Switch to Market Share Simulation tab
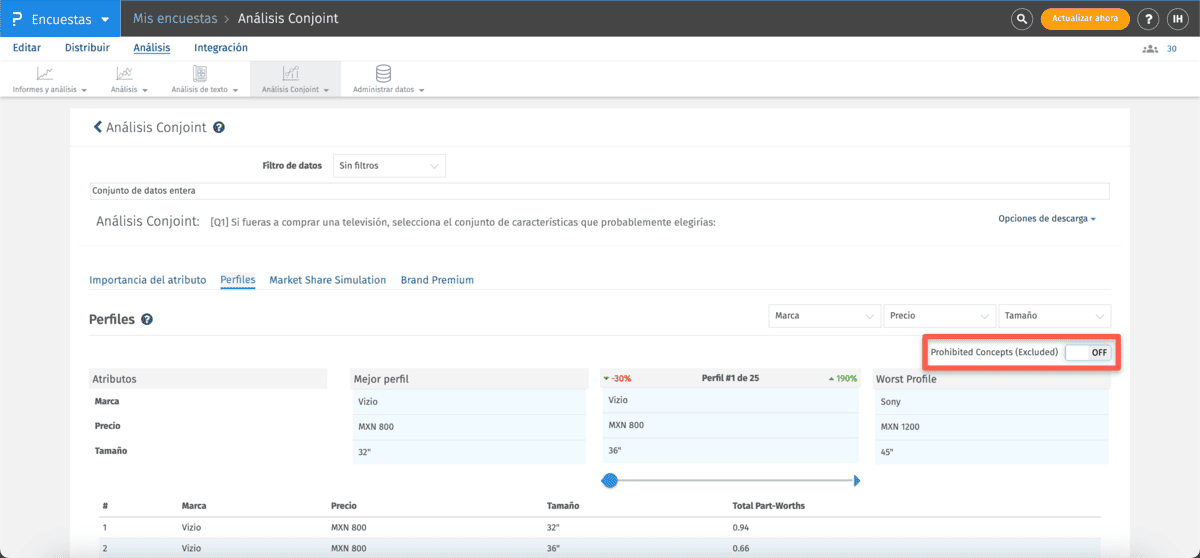1200x558 pixels. [327, 280]
